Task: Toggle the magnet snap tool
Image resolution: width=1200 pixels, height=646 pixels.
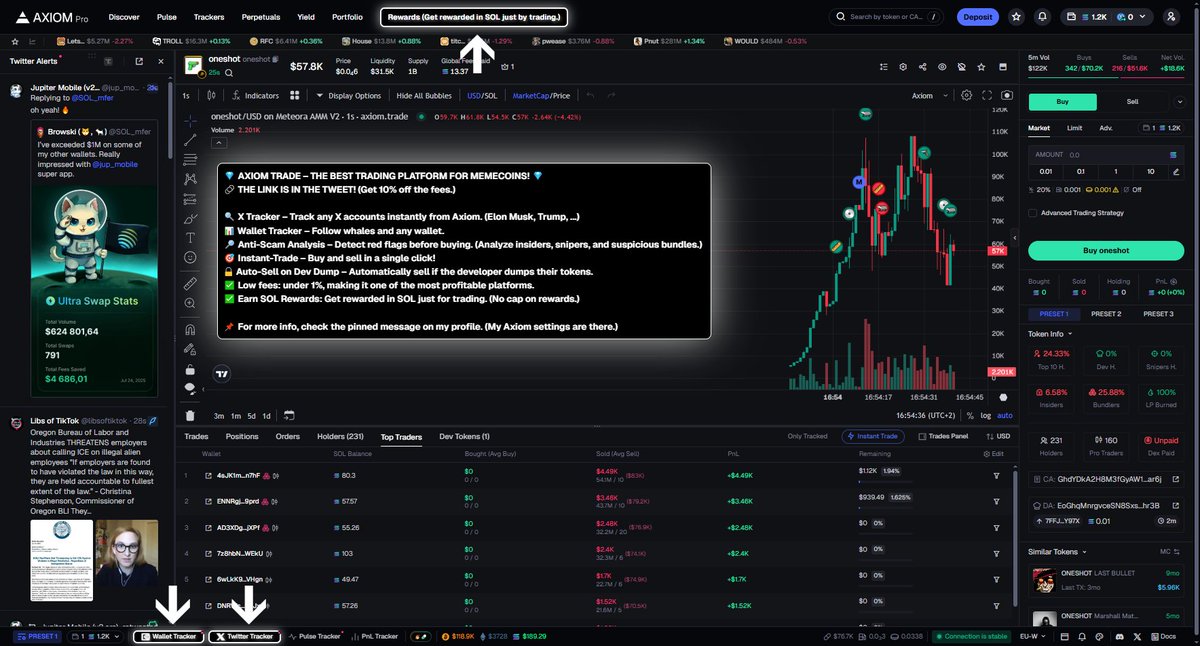Action: tap(190, 329)
